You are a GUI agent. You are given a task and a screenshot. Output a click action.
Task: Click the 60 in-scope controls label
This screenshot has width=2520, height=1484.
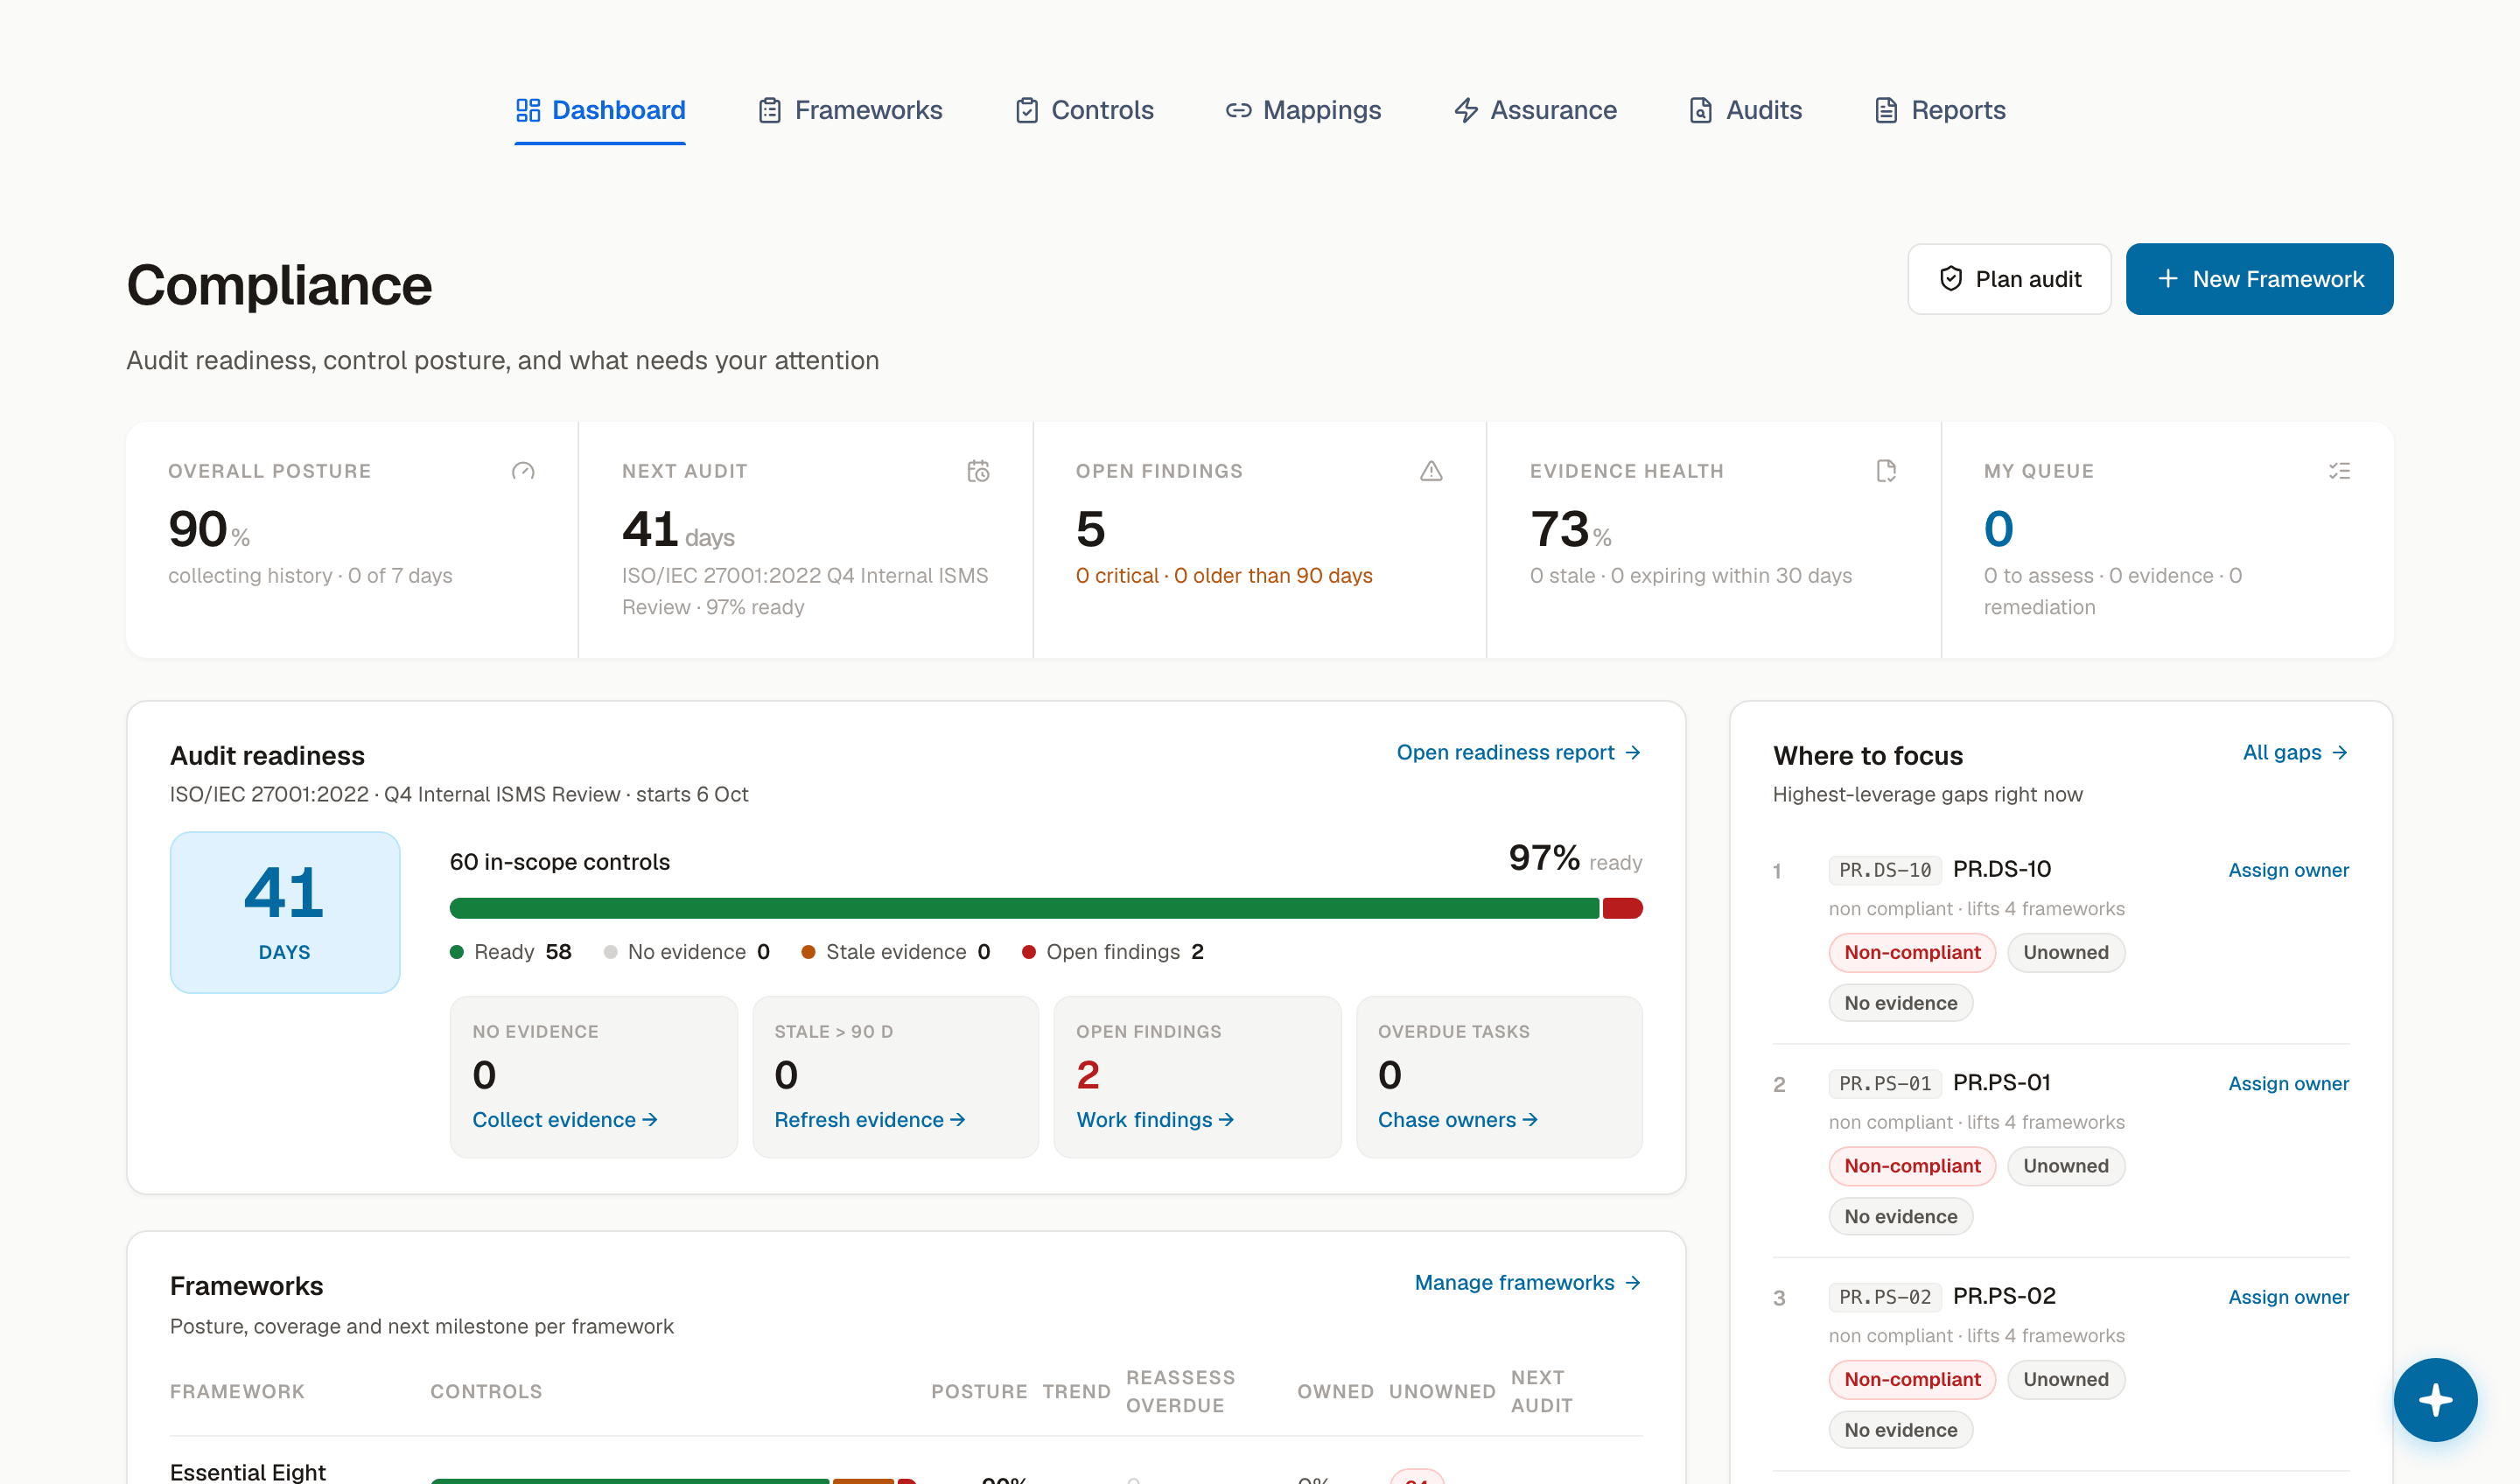tap(560, 862)
